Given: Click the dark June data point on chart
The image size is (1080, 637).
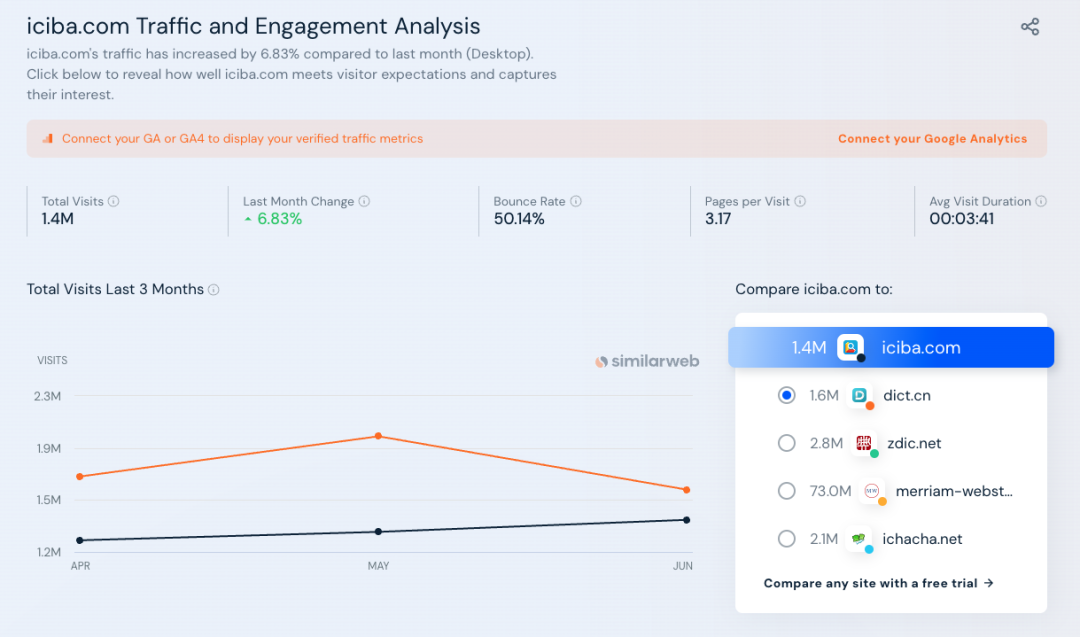Looking at the screenshot, I should pyautogui.click(x=686, y=520).
